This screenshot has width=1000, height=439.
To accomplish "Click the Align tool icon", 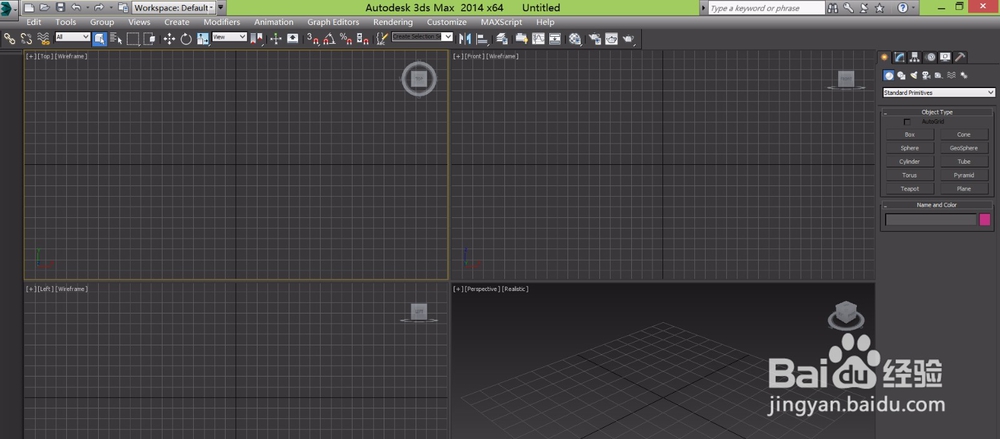I will pyautogui.click(x=481, y=39).
